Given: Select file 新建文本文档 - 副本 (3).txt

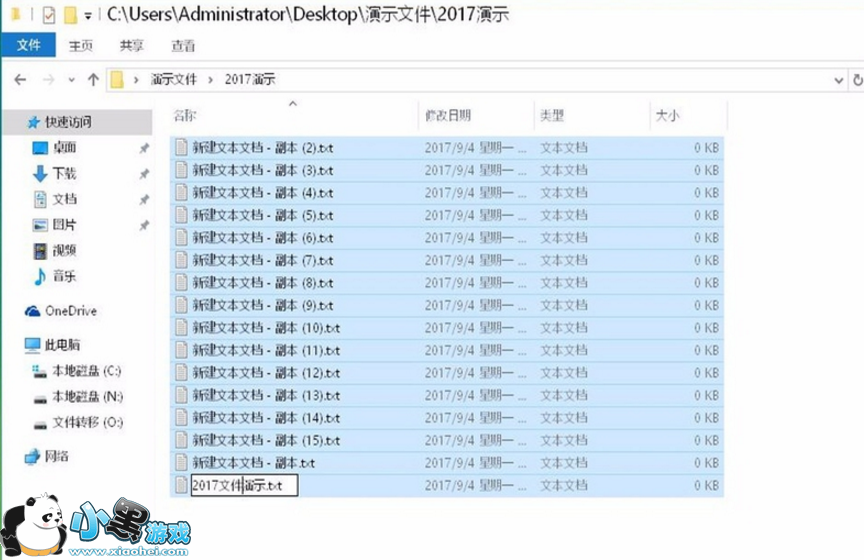Looking at the screenshot, I should [447, 170].
